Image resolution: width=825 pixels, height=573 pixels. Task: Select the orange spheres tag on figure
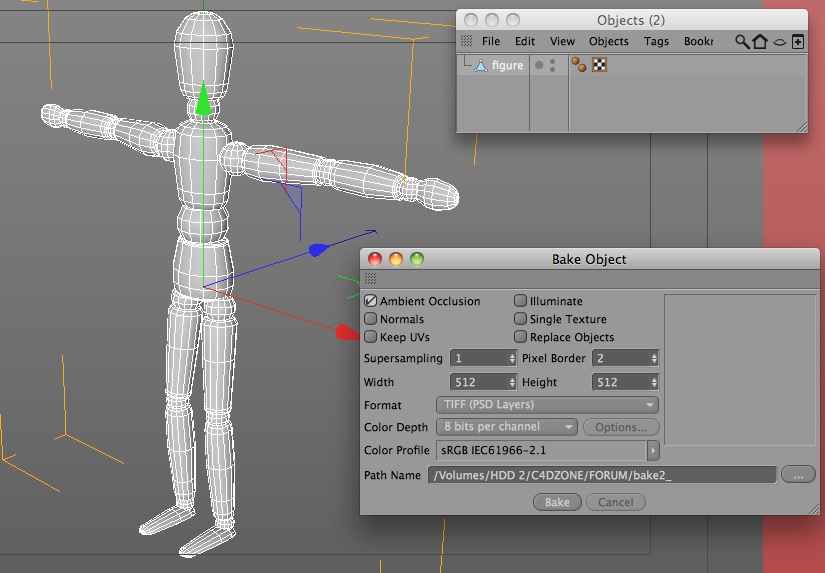[x=579, y=65]
